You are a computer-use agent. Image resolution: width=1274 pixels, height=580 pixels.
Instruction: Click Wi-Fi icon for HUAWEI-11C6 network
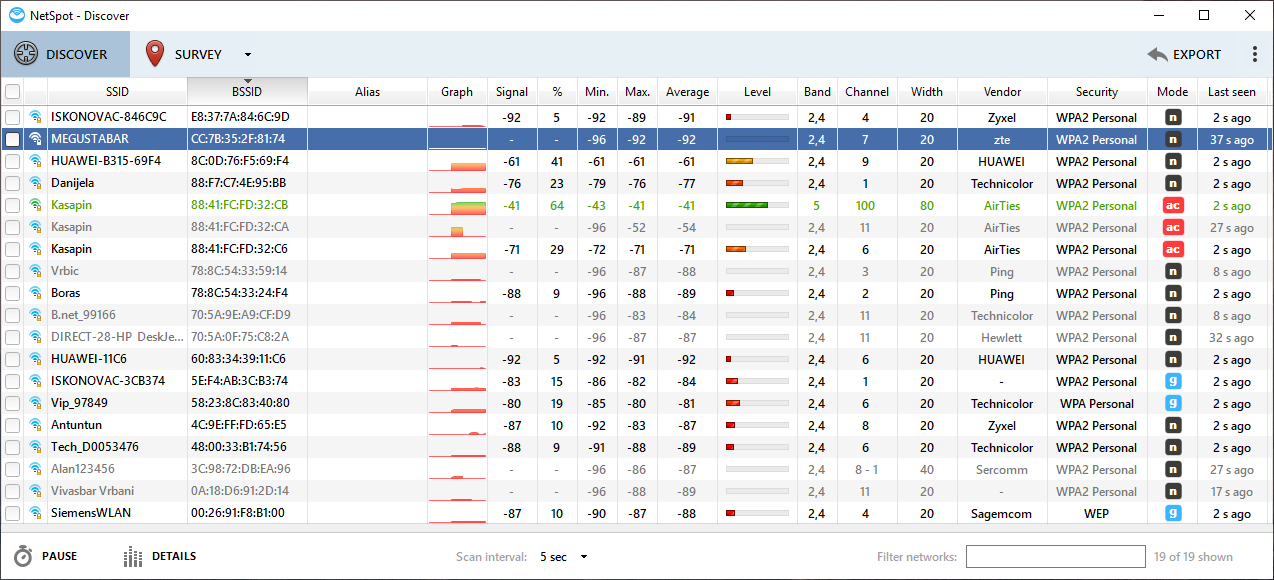coord(36,359)
